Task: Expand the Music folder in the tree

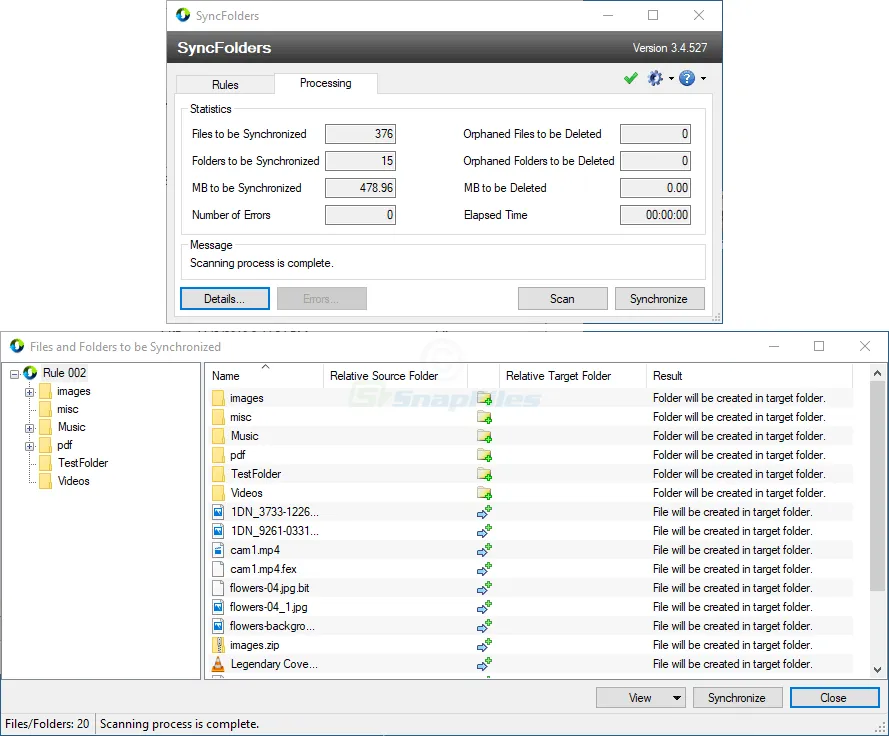Action: point(29,428)
